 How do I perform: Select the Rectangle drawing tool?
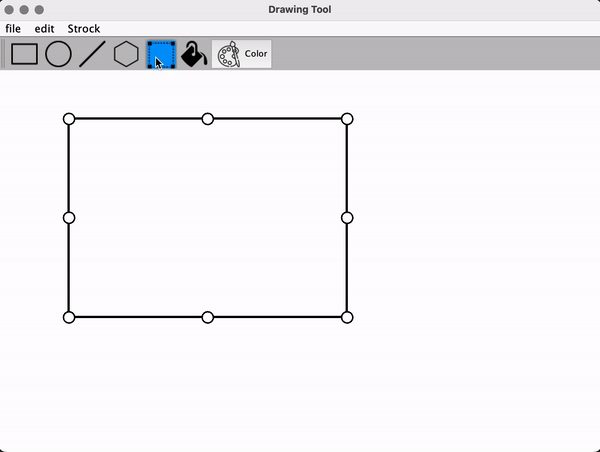24,54
